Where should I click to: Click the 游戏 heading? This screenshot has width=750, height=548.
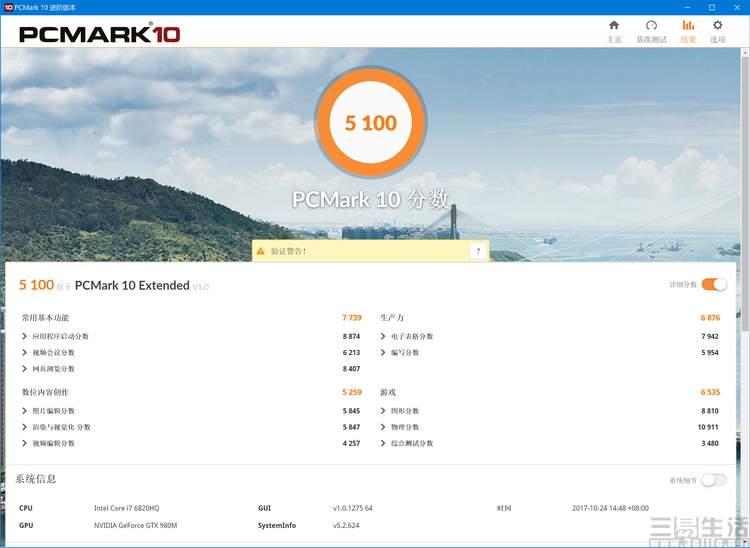tap(388, 392)
